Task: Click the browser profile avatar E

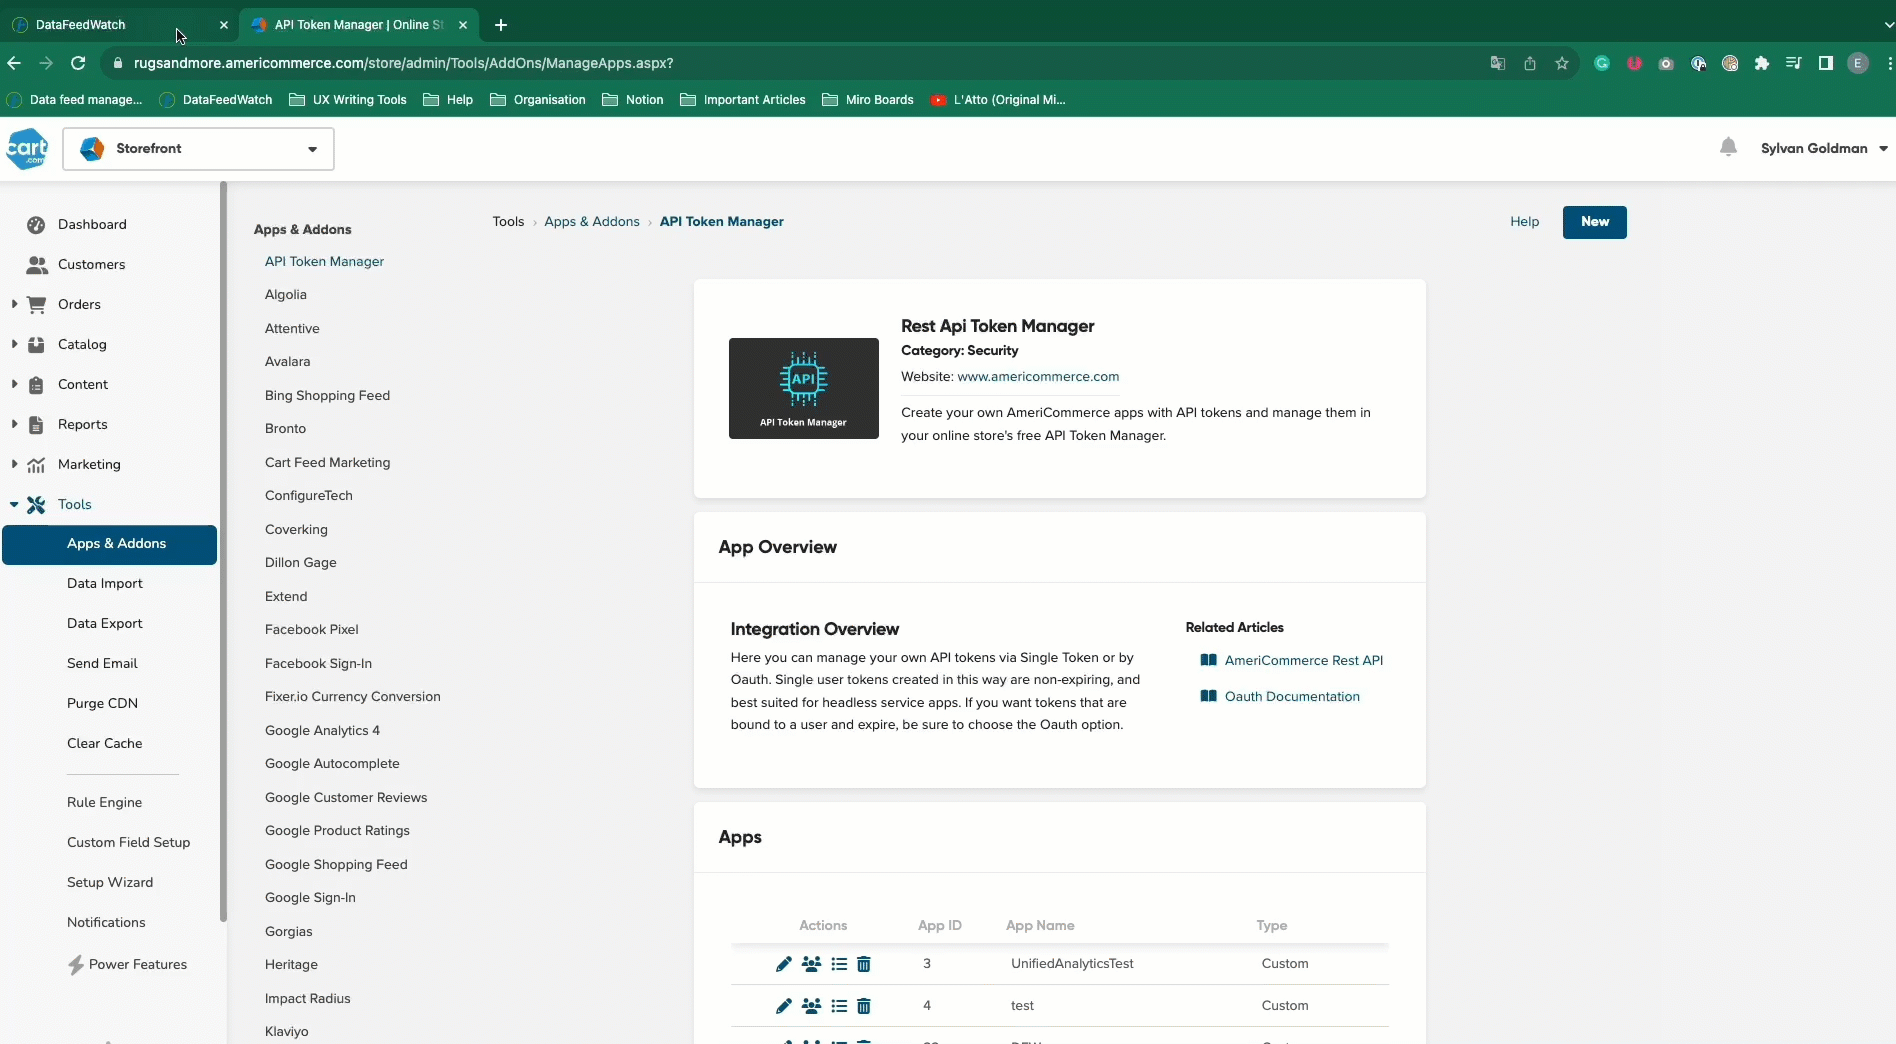Action: [x=1858, y=63]
